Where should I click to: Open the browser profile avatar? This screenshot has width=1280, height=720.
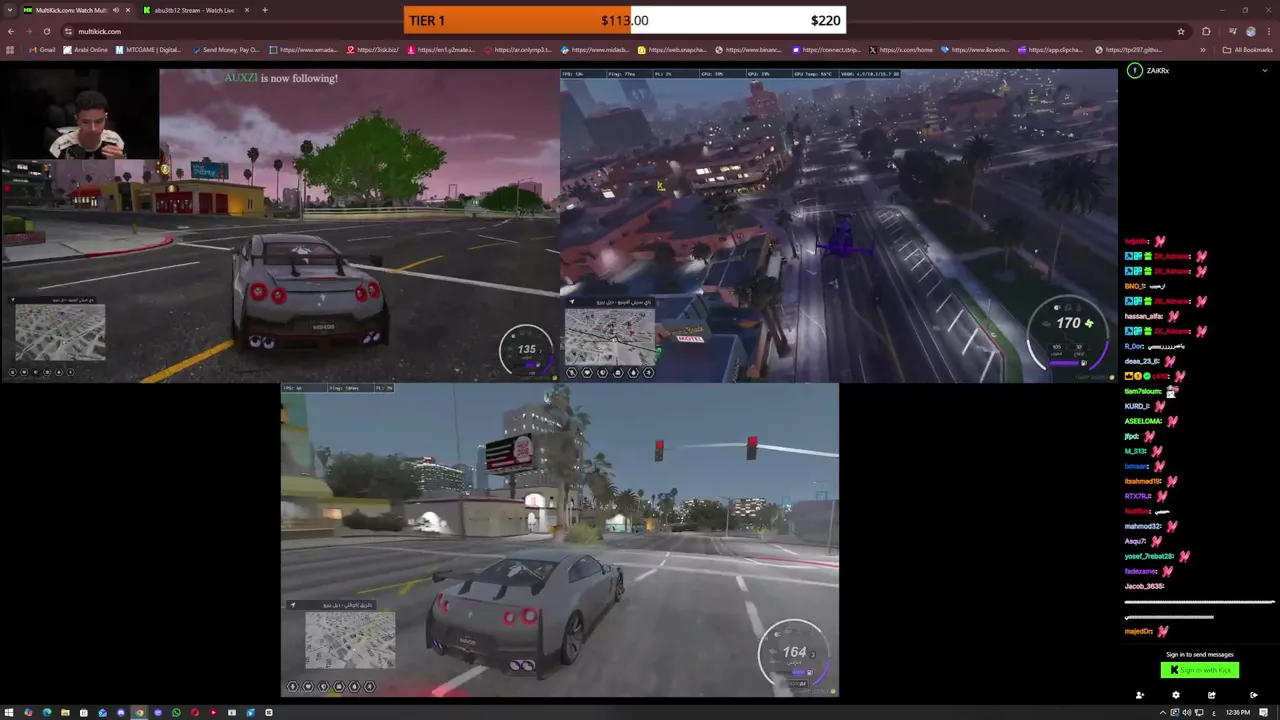point(1251,31)
